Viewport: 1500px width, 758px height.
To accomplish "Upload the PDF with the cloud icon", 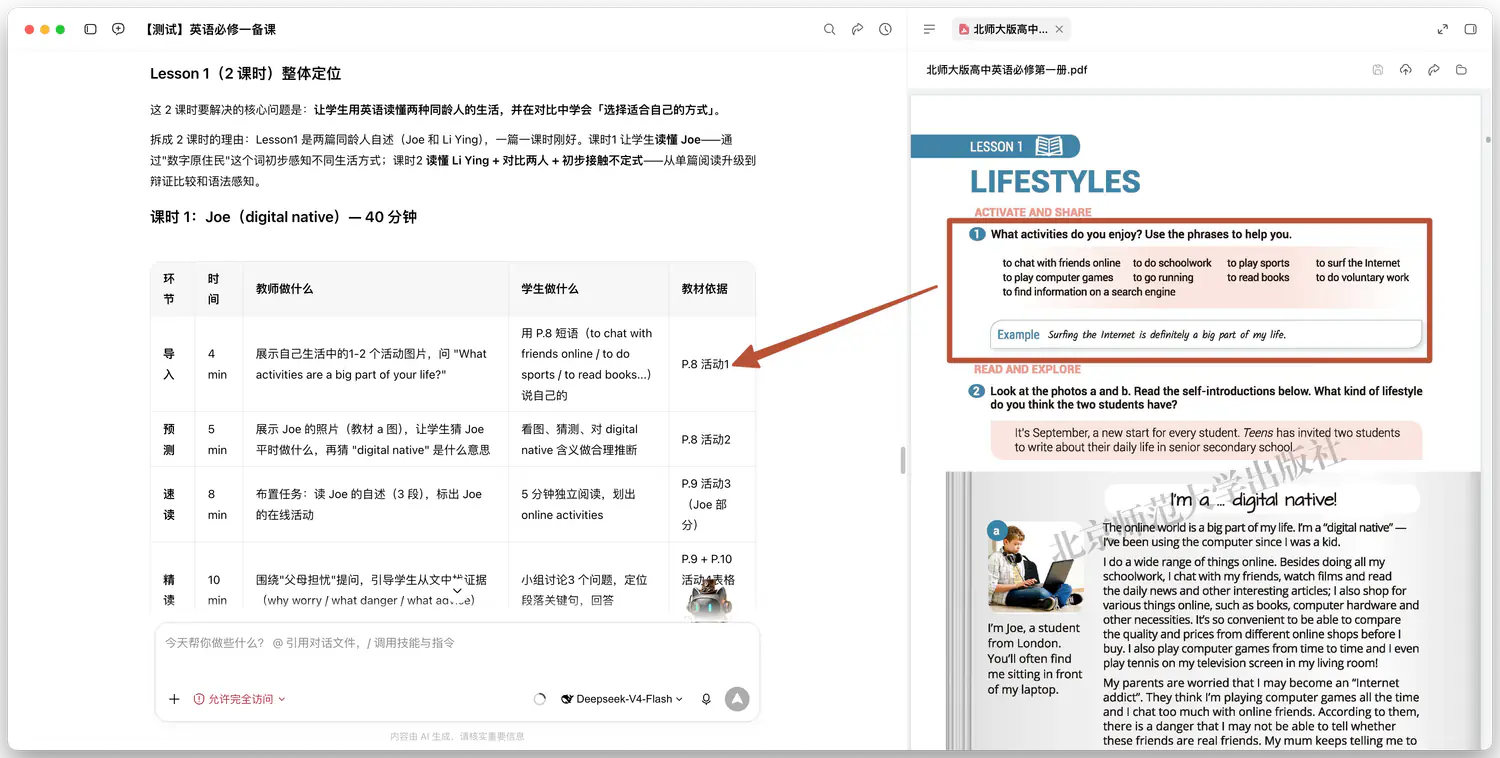I will pos(1405,70).
